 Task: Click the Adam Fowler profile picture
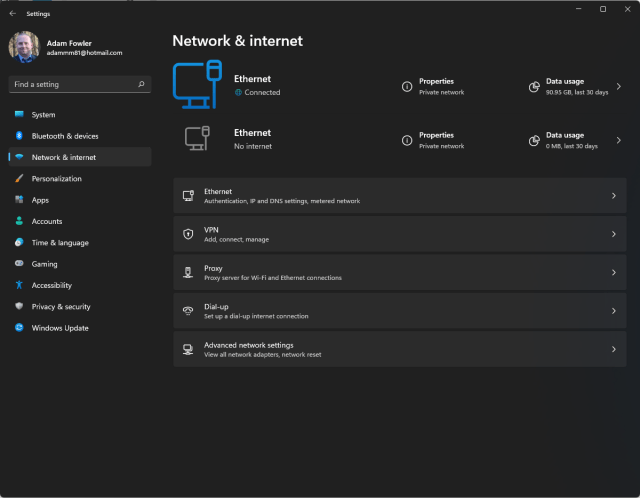click(x=24, y=47)
